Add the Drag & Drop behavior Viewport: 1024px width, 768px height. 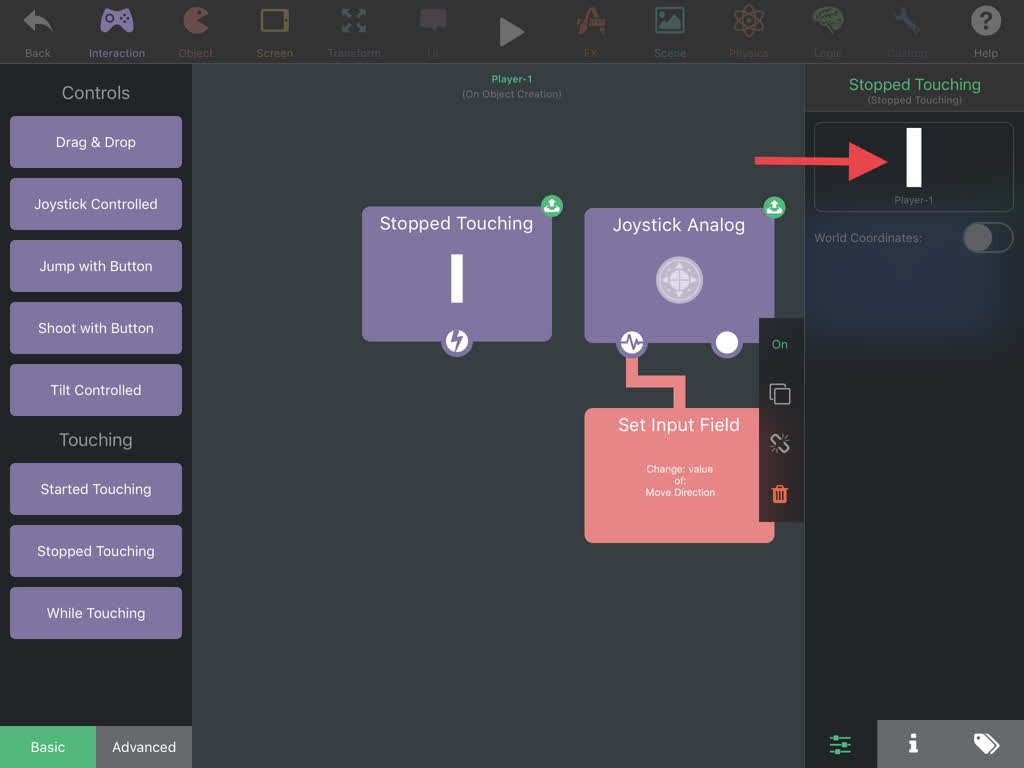(96, 142)
